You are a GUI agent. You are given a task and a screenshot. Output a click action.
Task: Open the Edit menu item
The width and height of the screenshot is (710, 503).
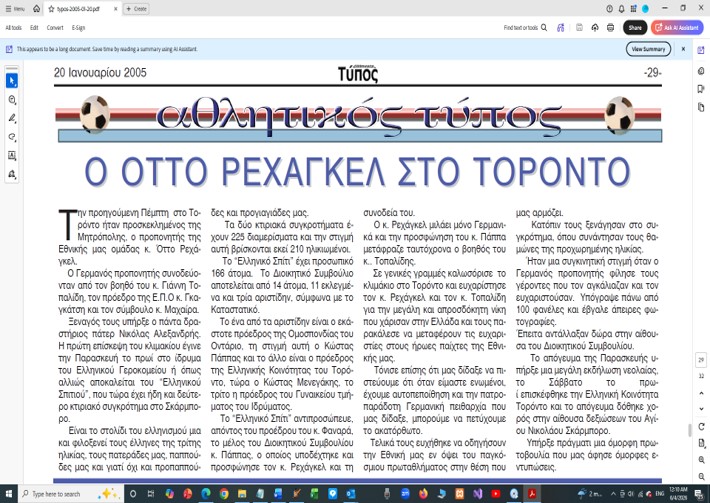tap(34, 28)
